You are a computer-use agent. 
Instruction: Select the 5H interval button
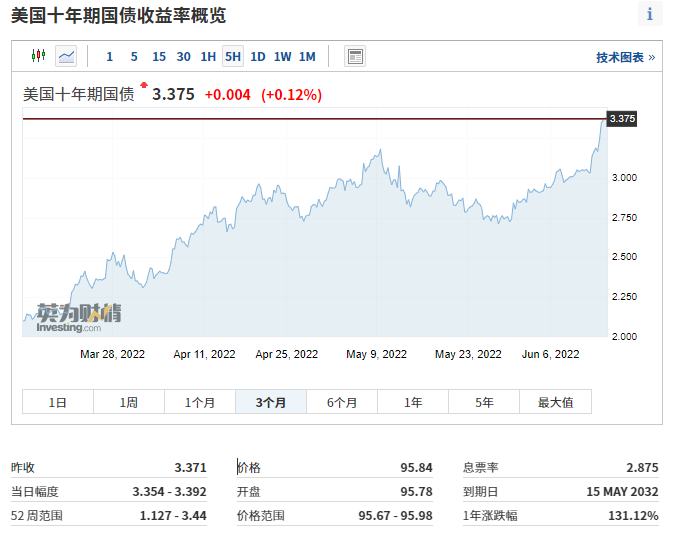coord(233,57)
